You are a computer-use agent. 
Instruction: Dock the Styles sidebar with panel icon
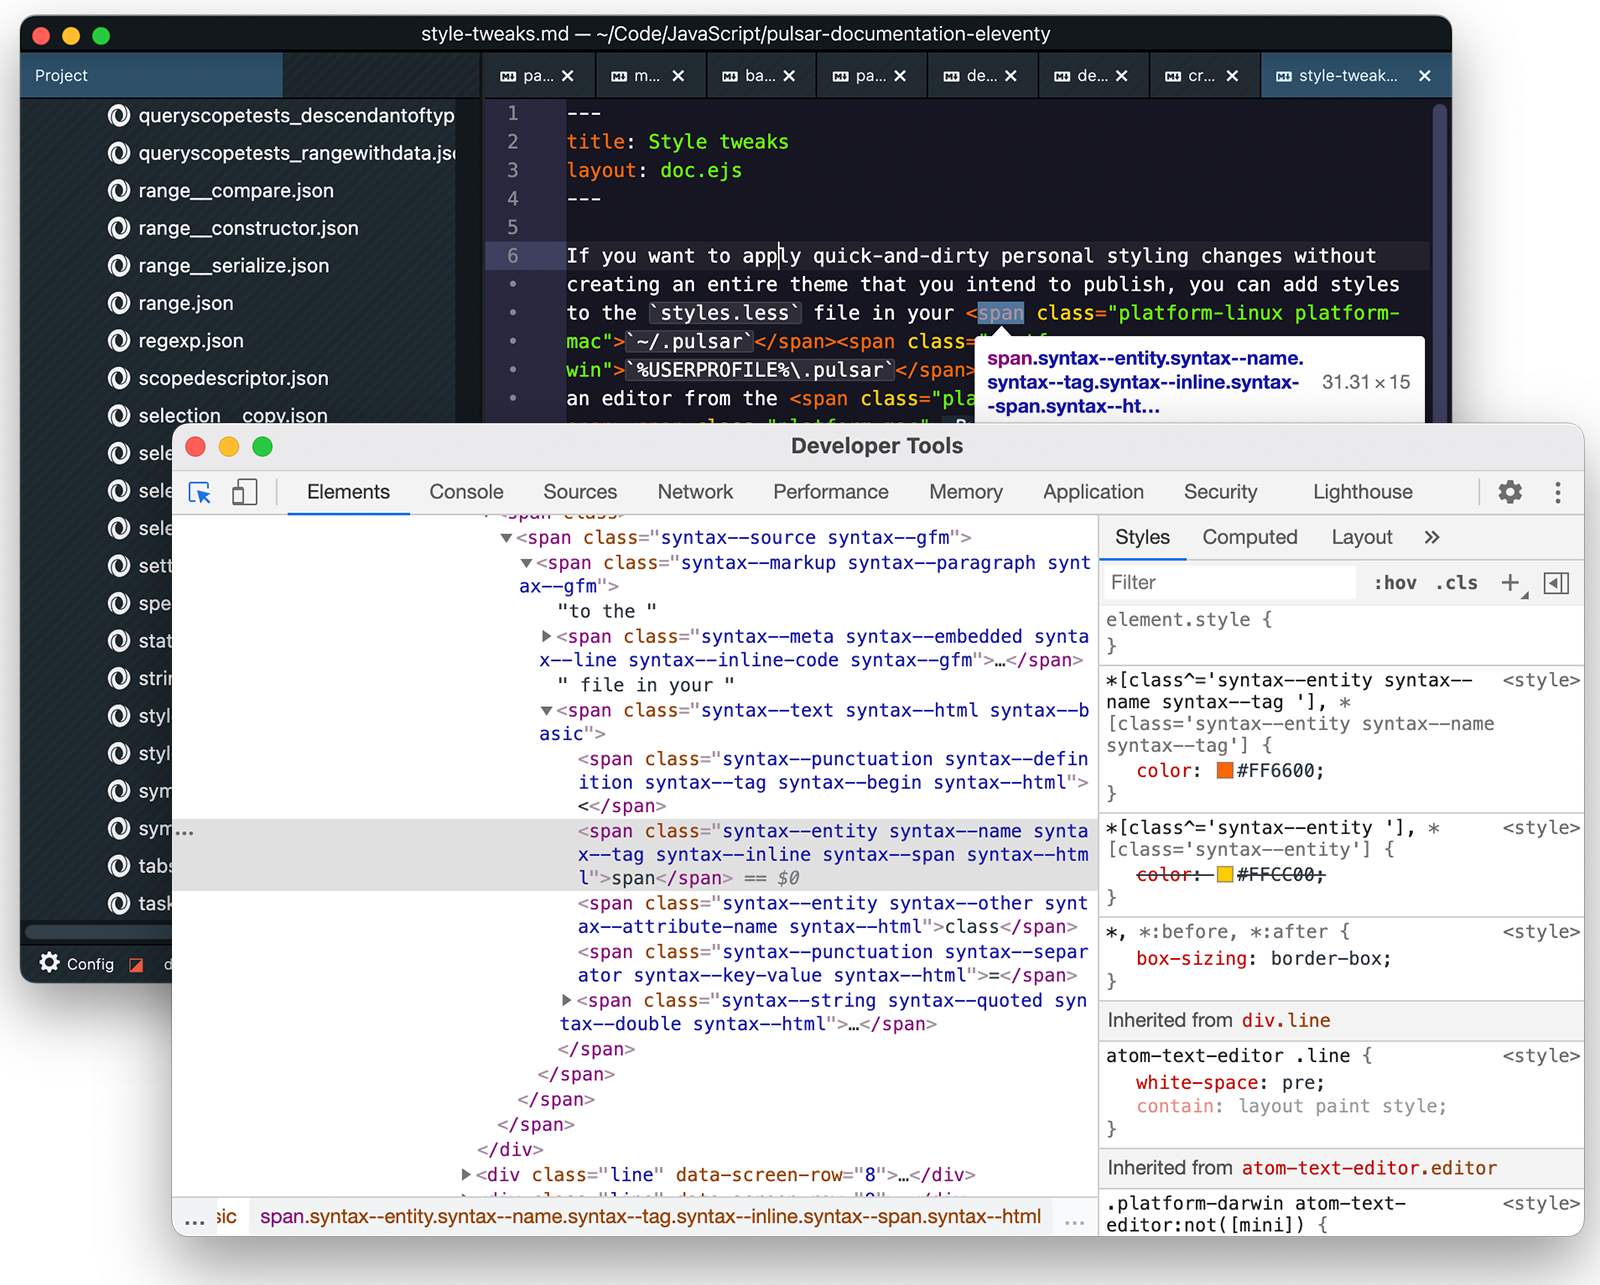tap(1556, 582)
